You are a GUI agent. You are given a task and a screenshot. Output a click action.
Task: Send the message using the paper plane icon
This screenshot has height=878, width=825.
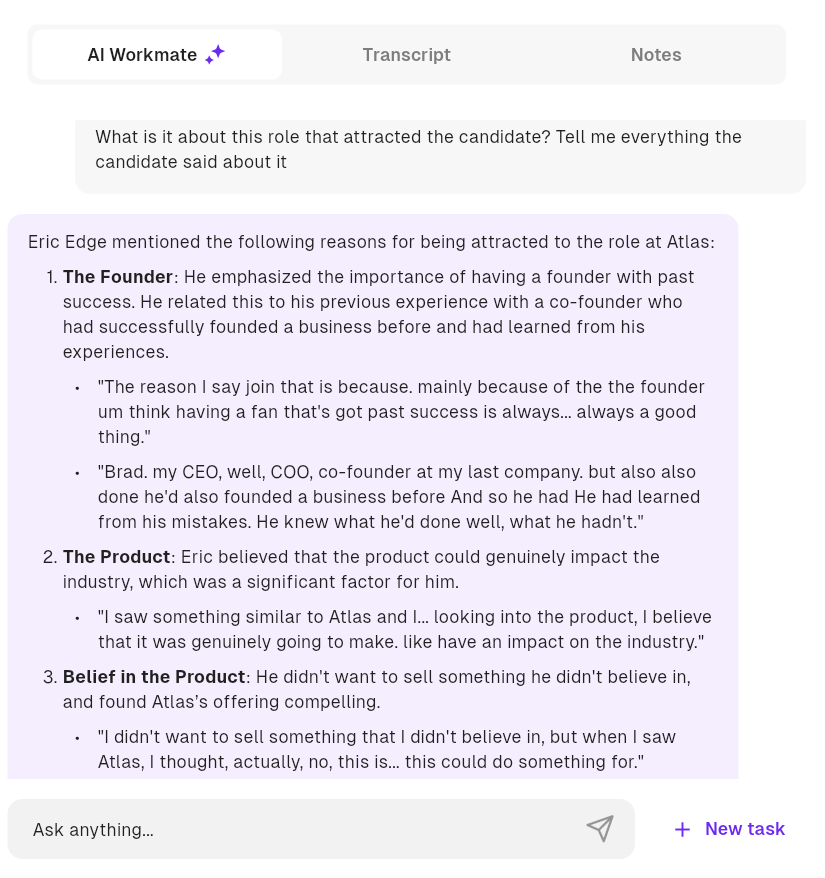tap(599, 829)
